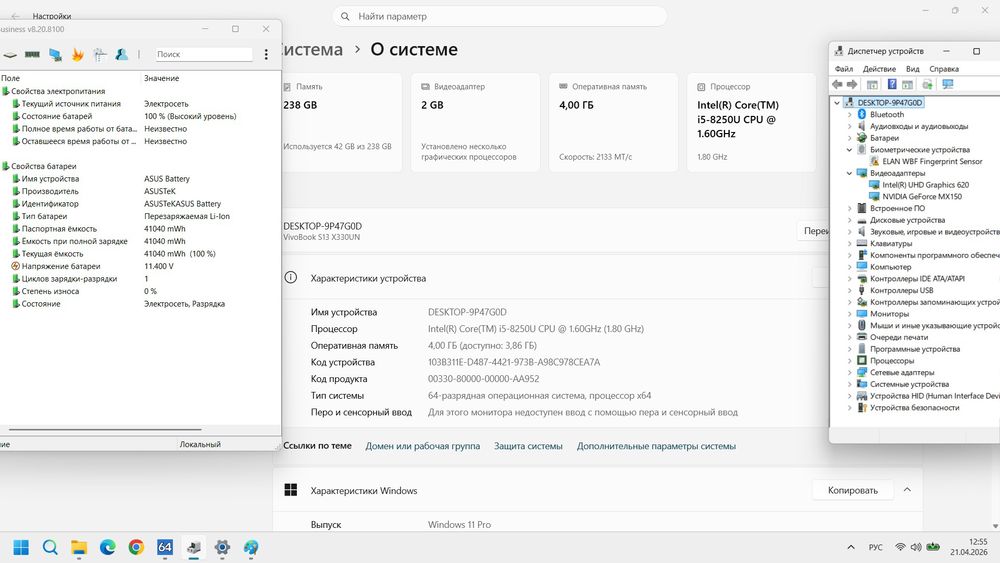Image resolution: width=1000 pixels, height=563 pixels.
Task: Click Wi-Fi icon in system tray
Action: point(900,547)
